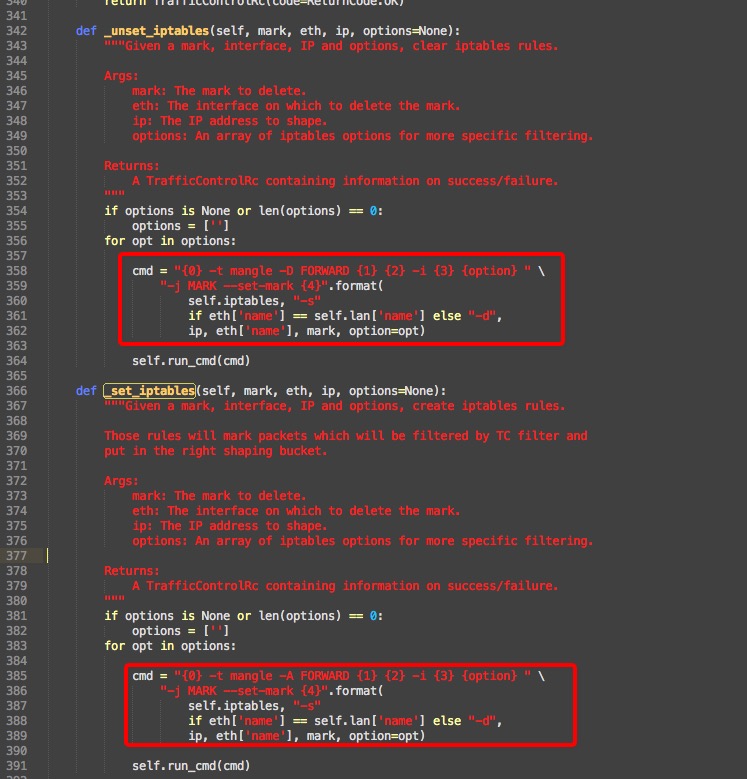747x779 pixels.
Task: Click 'ip: The IP address to shape.' line 375
Action: click(x=229, y=526)
